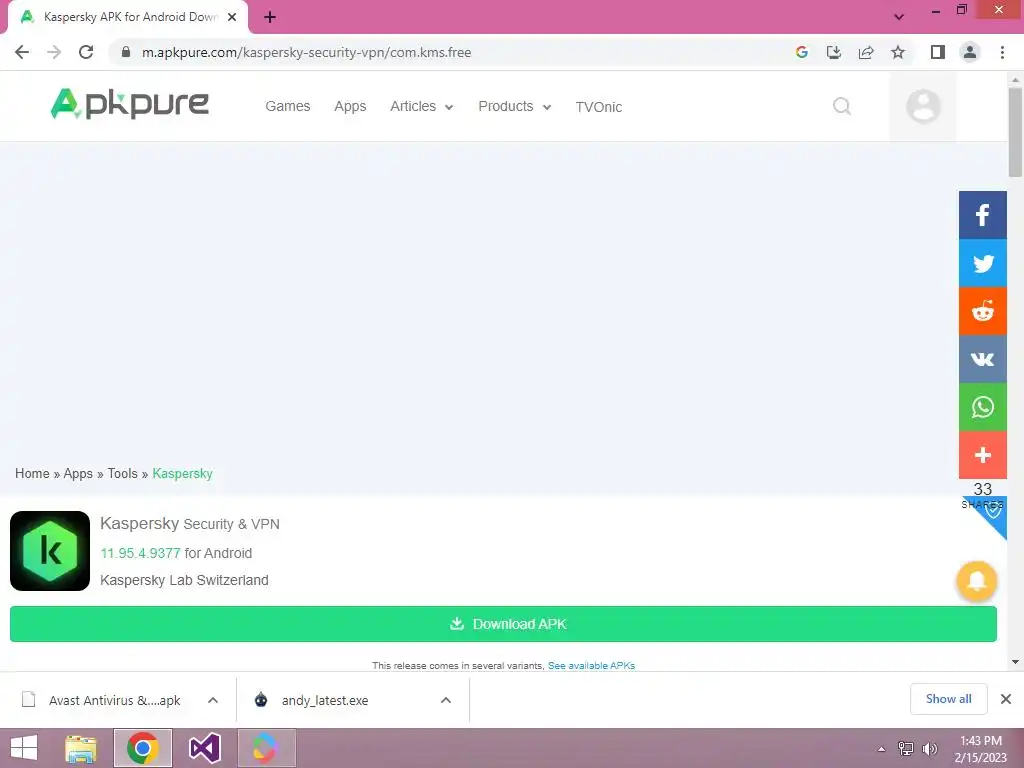This screenshot has height=768, width=1024.
Task: Click the network tray icon
Action: click(906, 748)
